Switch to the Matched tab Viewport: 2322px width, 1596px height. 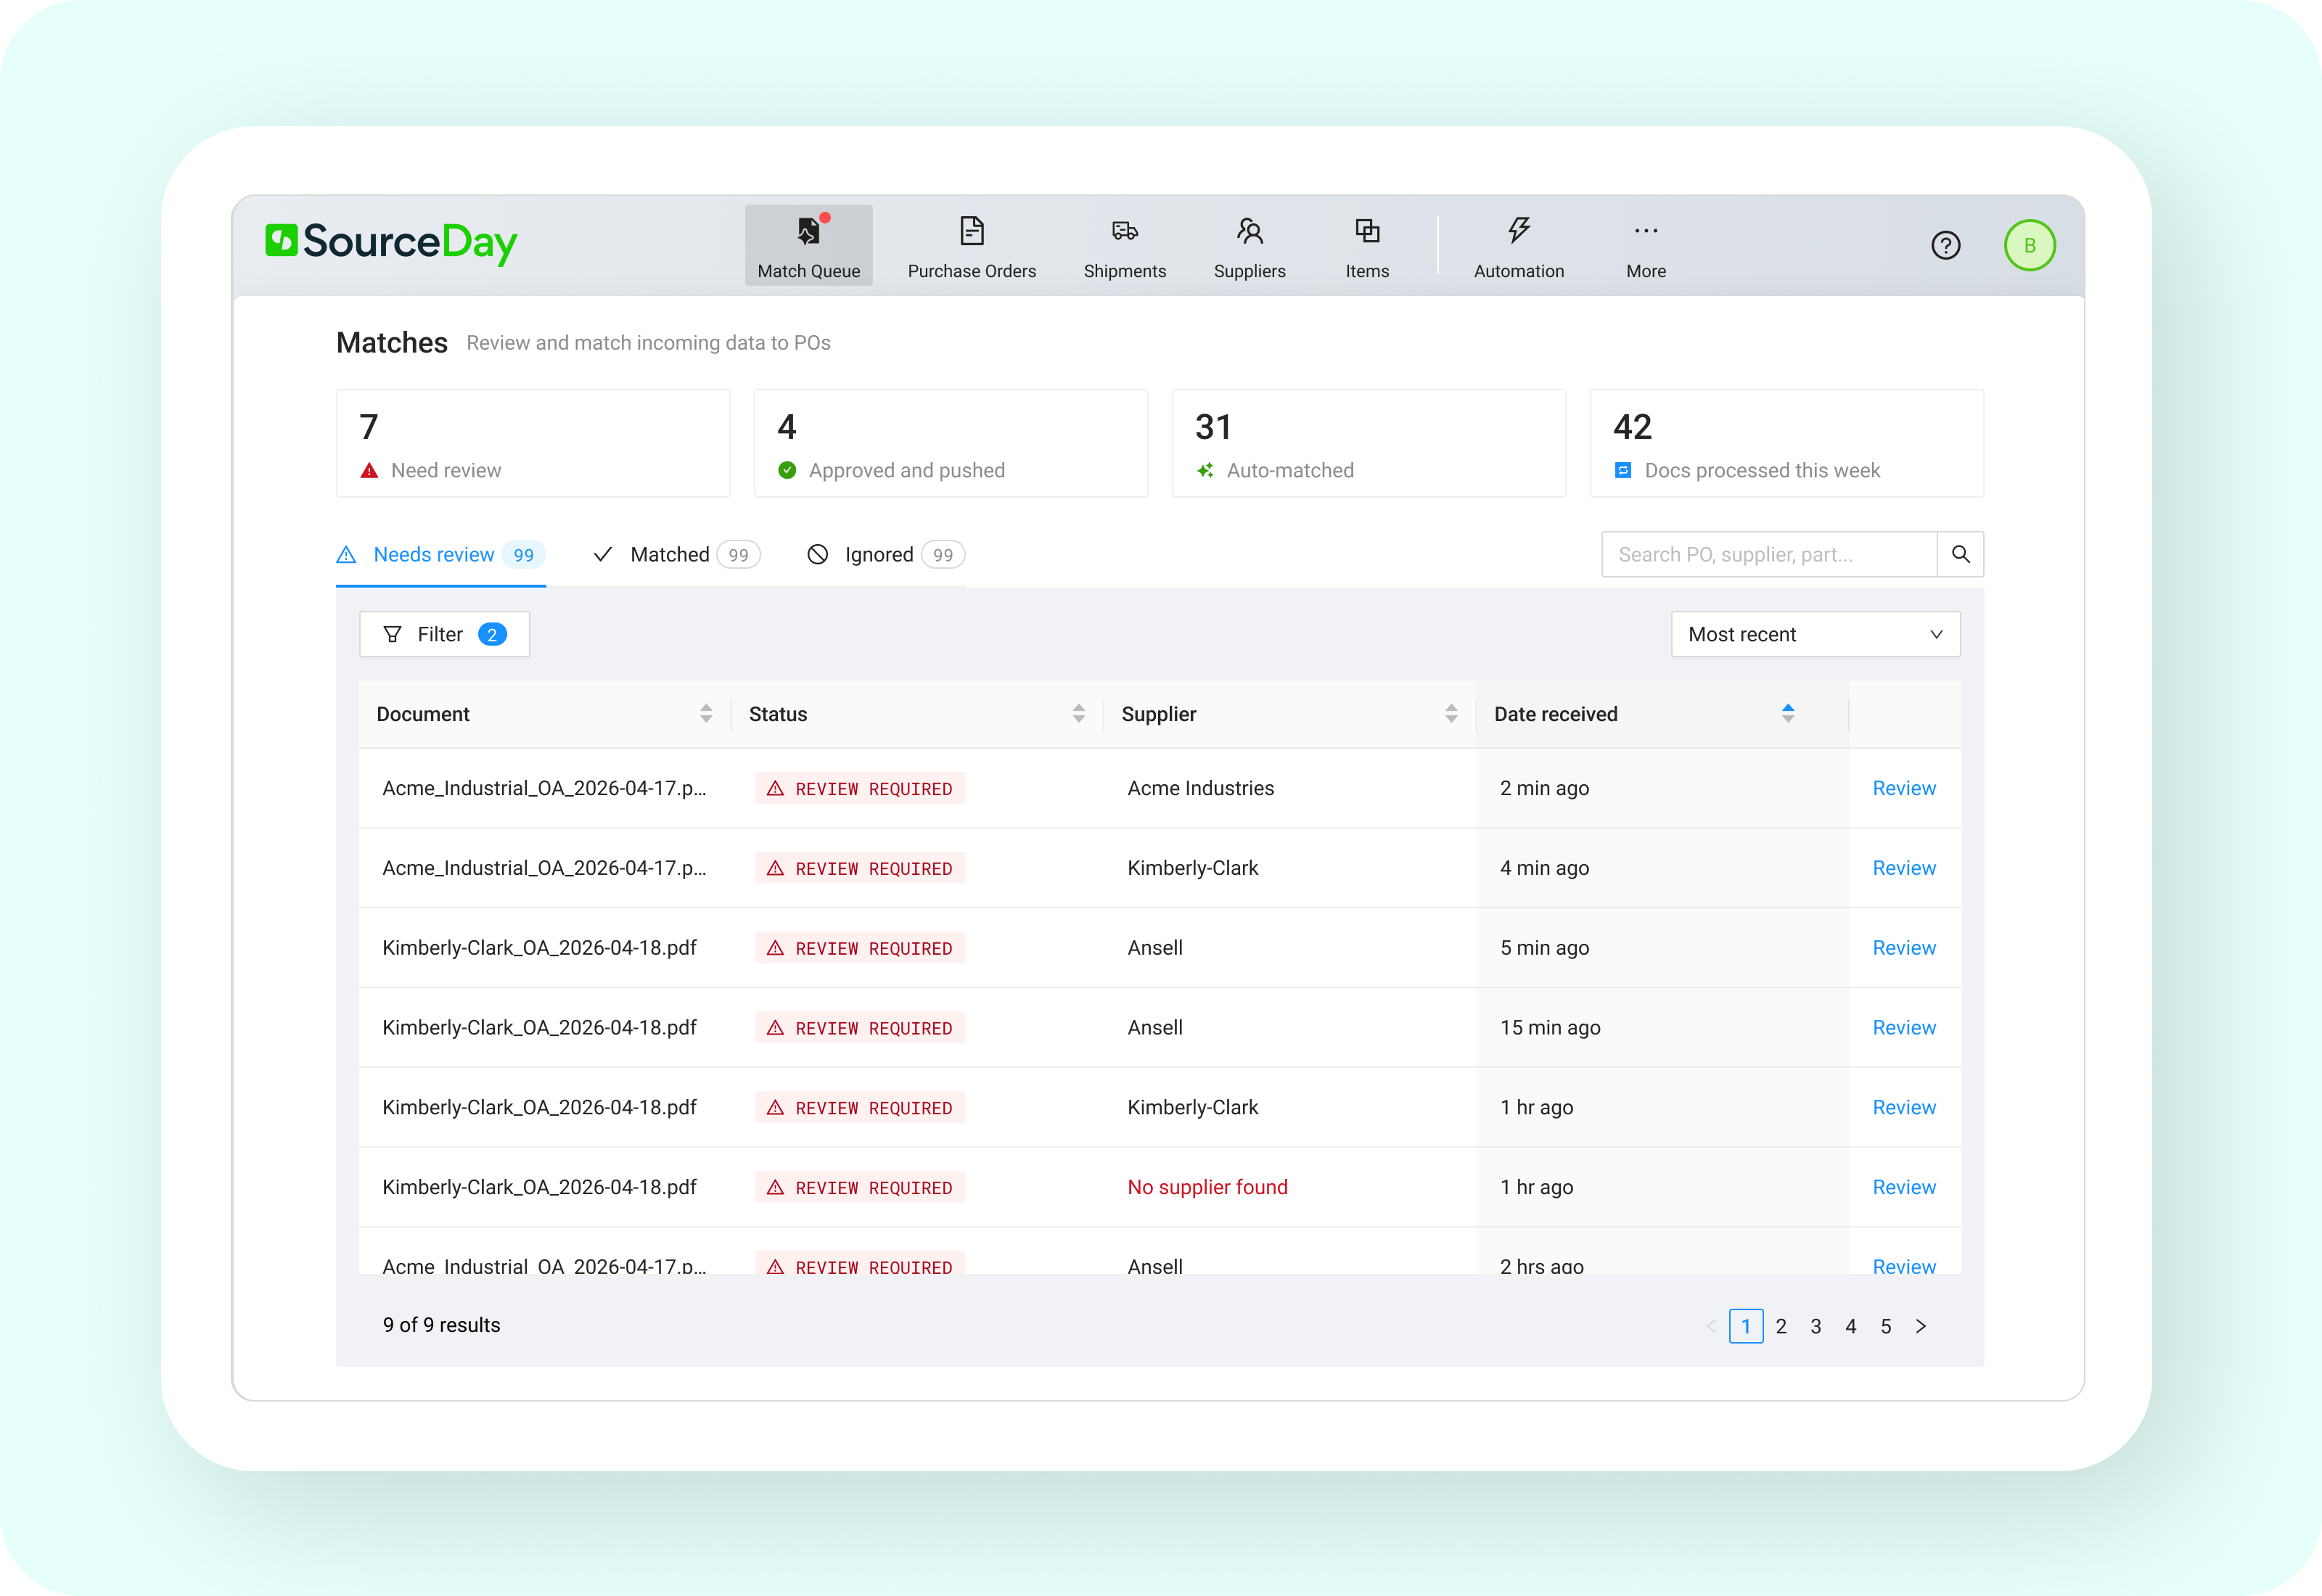676,555
